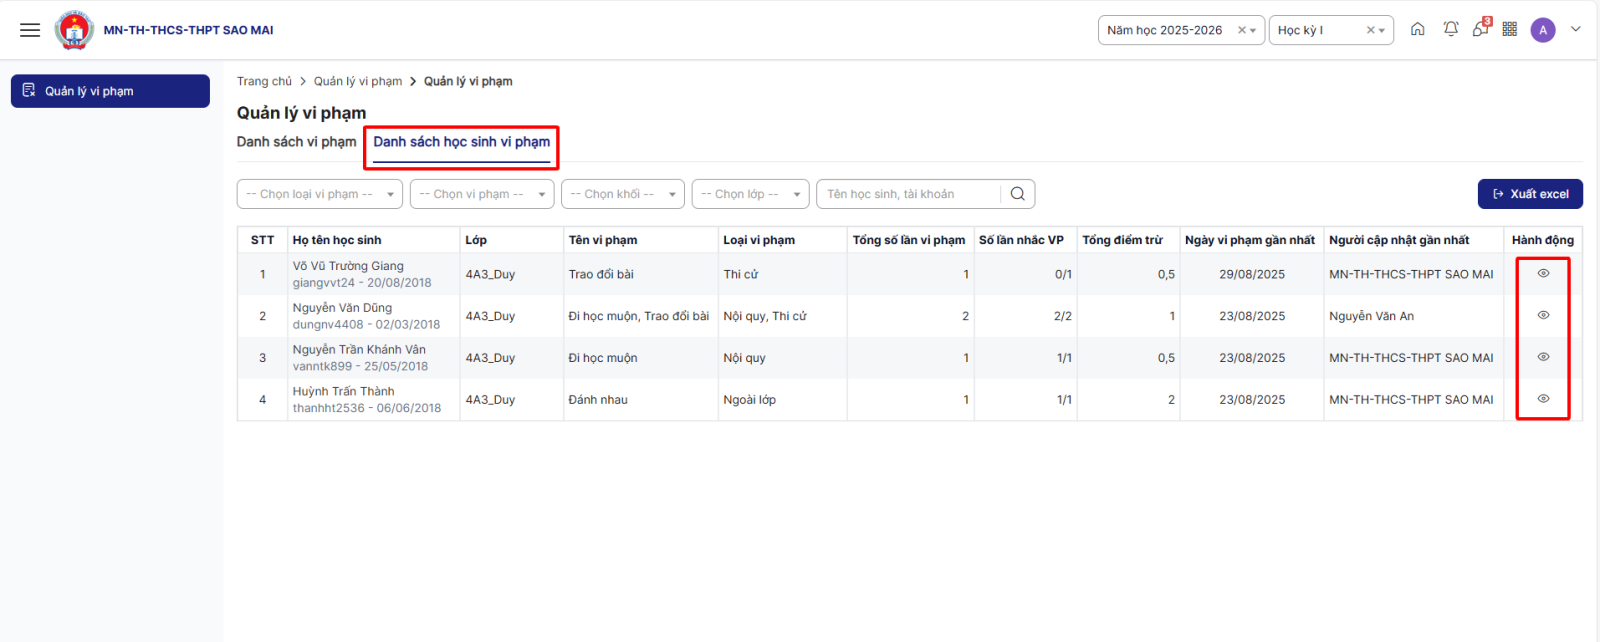Go to Trang chủ breadcrumb link

point(264,81)
